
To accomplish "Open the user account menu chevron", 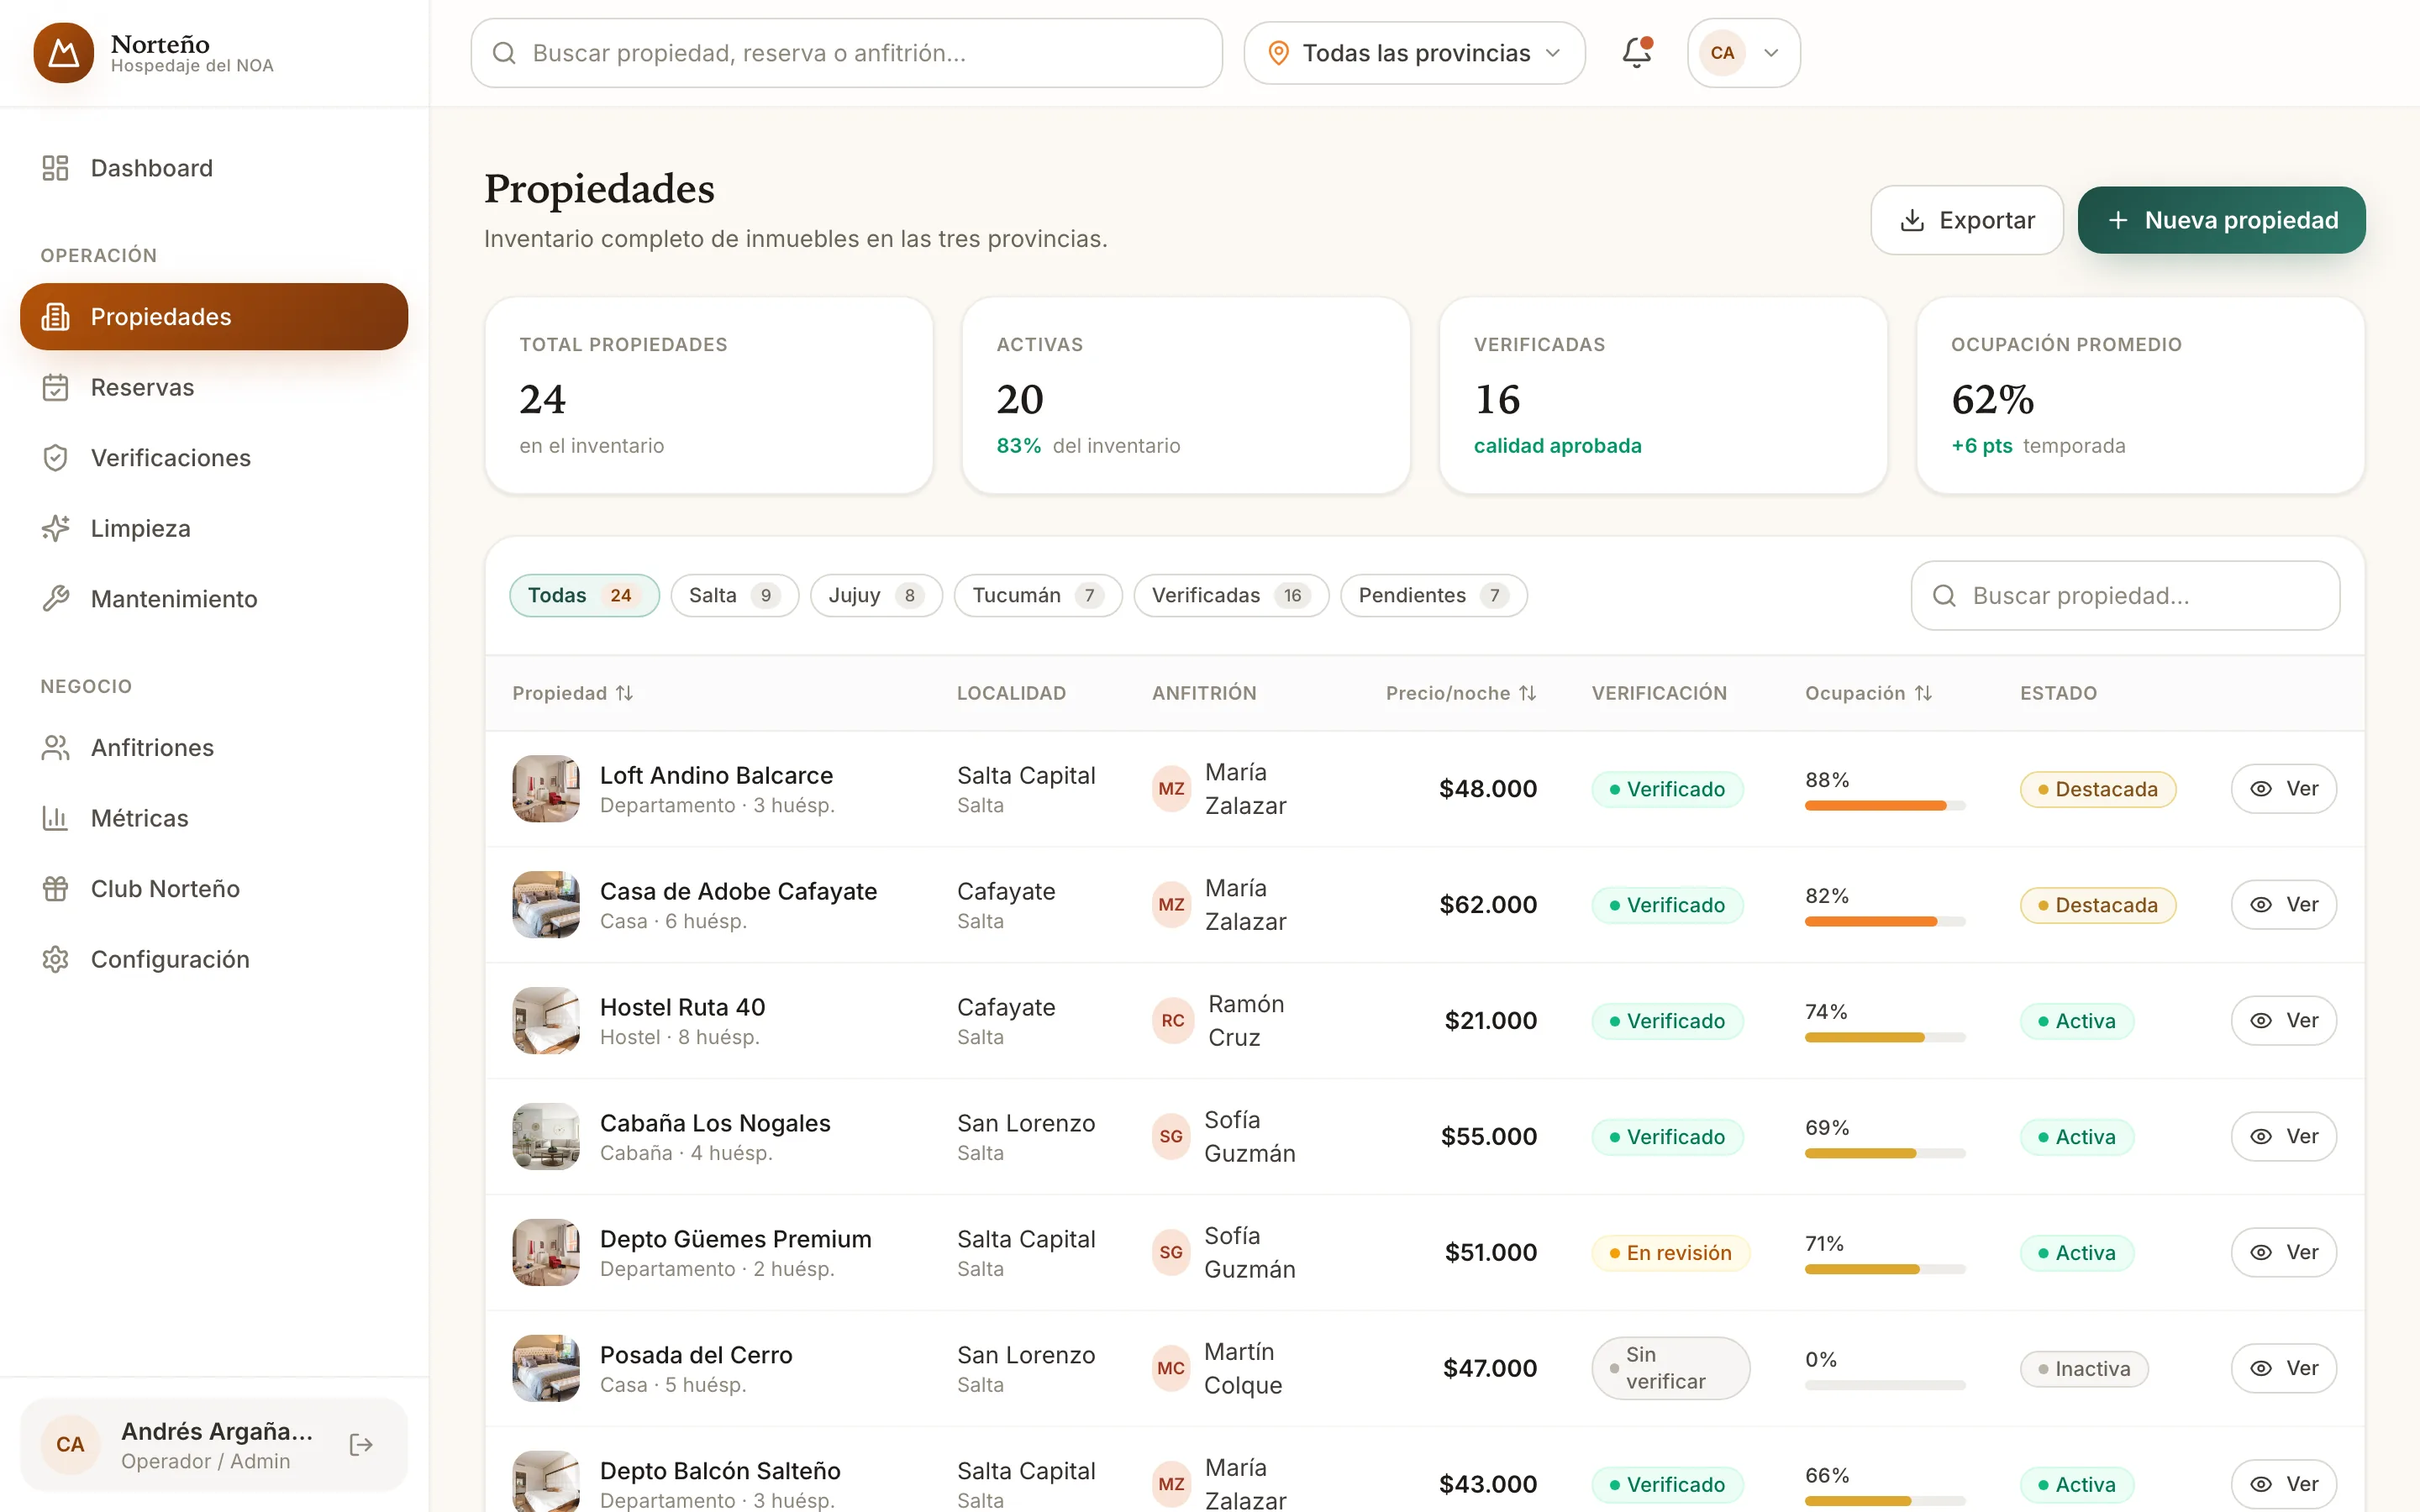I will [x=1771, y=53].
